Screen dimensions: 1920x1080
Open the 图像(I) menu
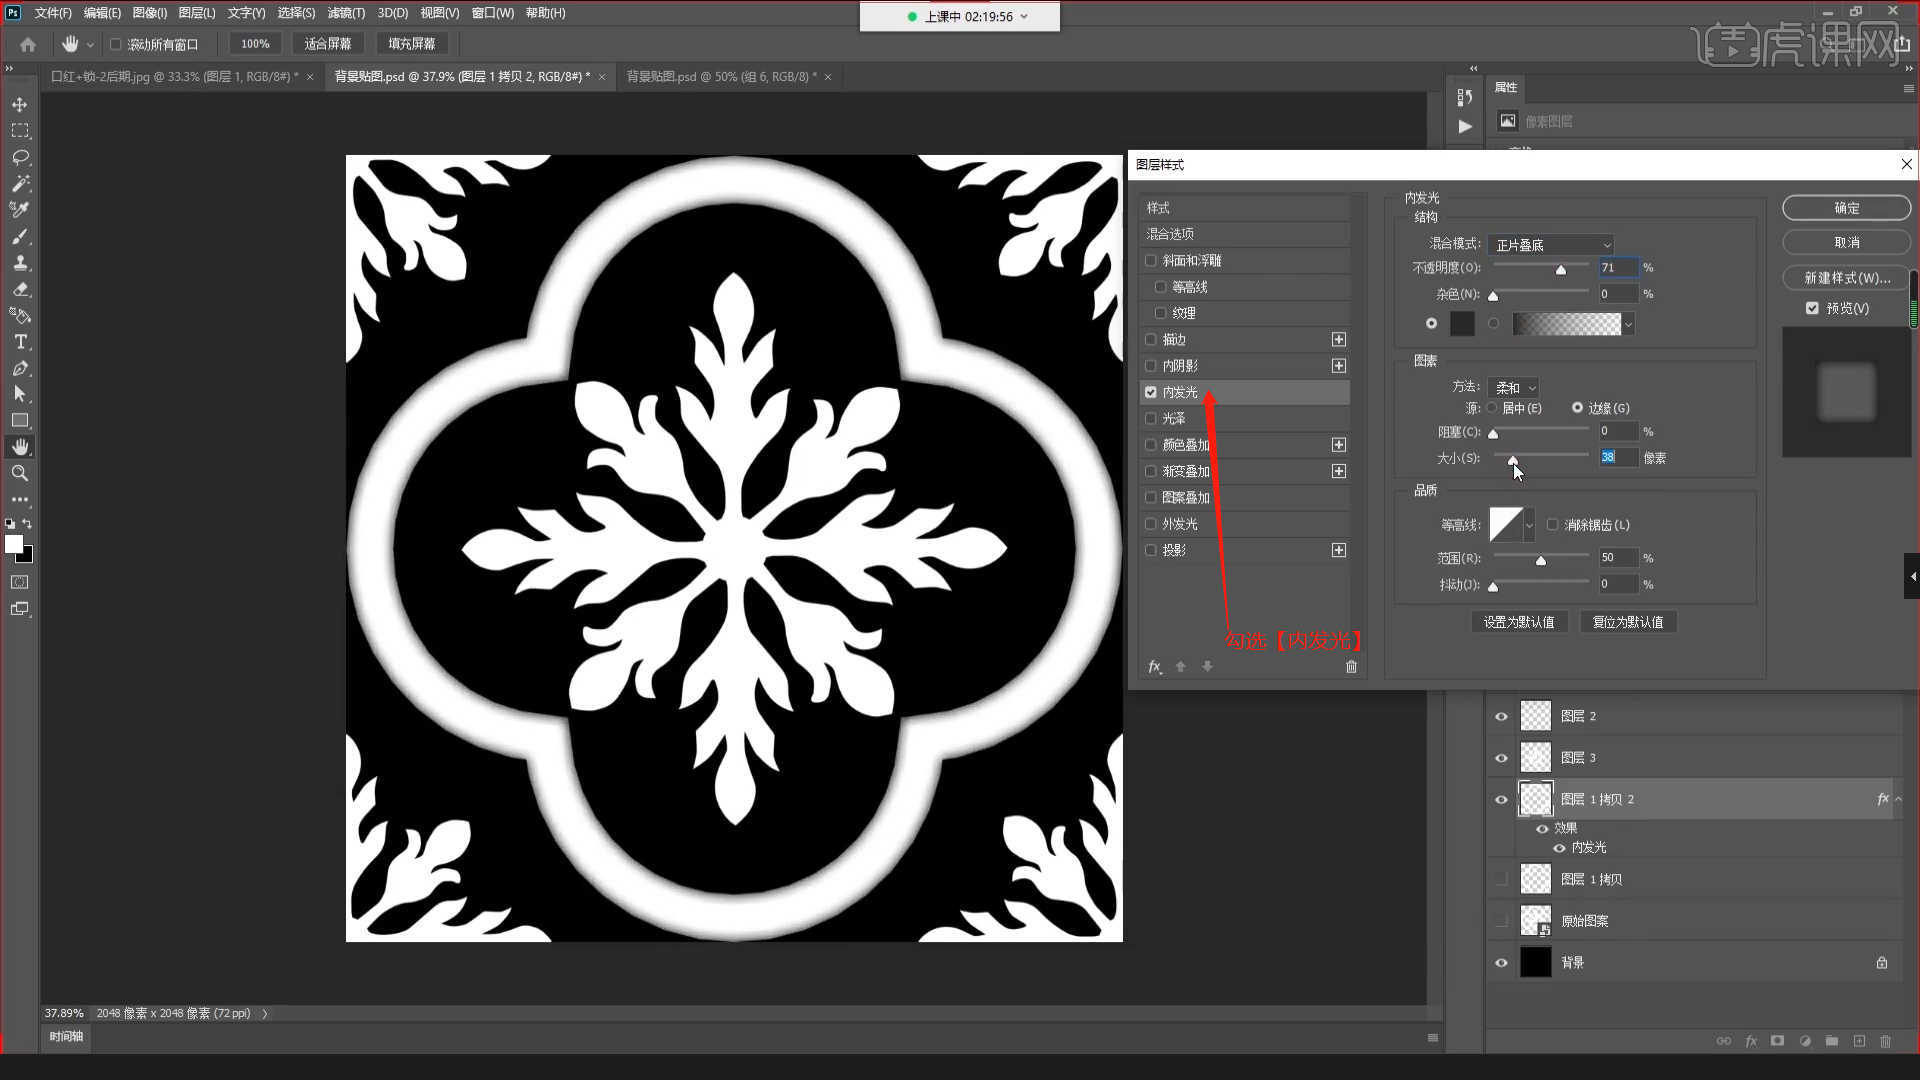[x=150, y=13]
